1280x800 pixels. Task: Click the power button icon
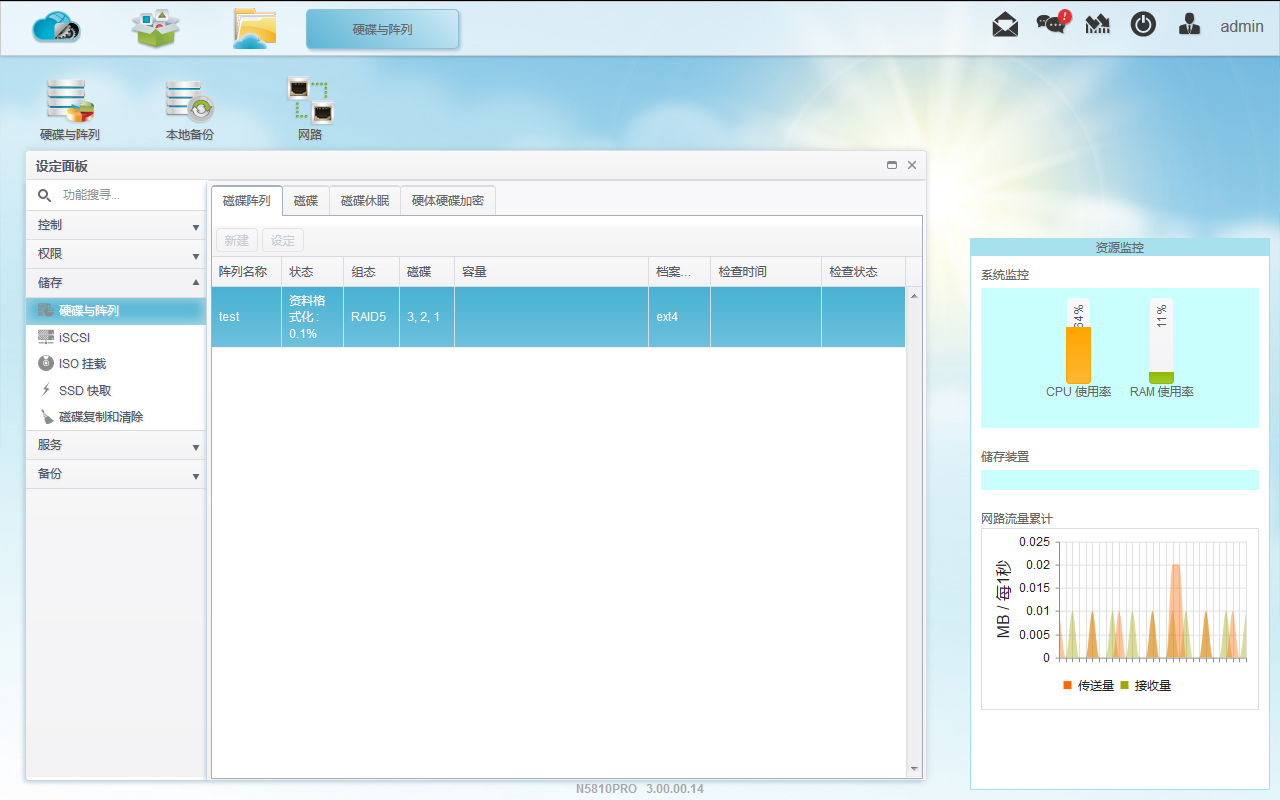(x=1143, y=26)
